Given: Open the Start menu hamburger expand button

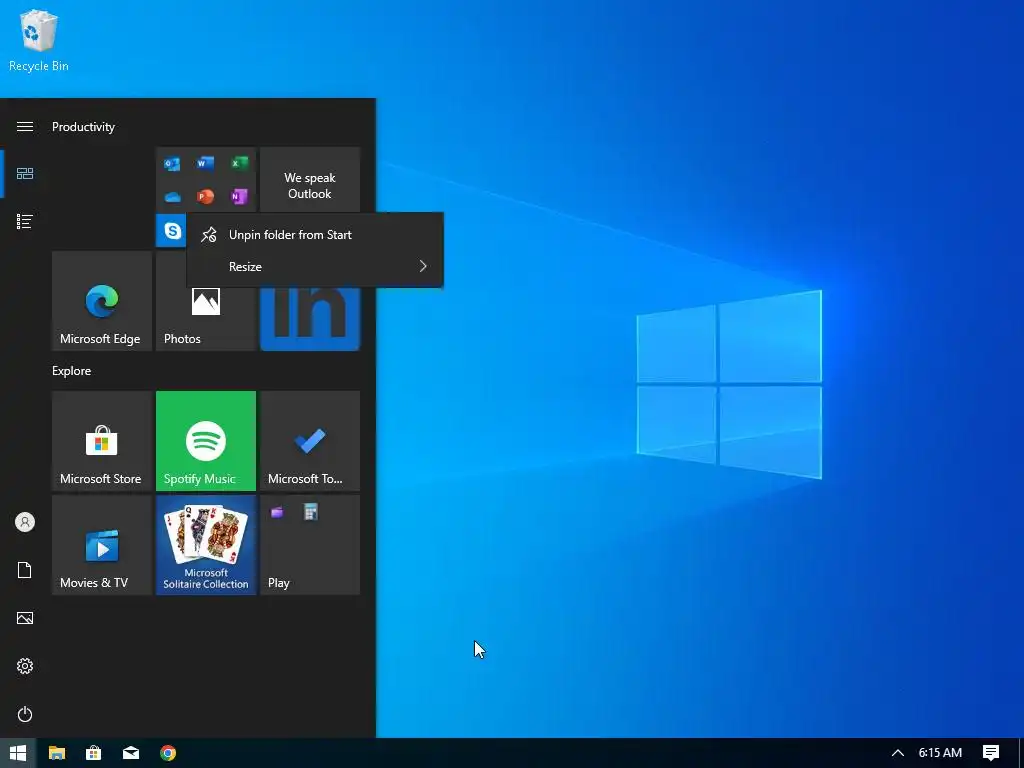Looking at the screenshot, I should 25,126.
